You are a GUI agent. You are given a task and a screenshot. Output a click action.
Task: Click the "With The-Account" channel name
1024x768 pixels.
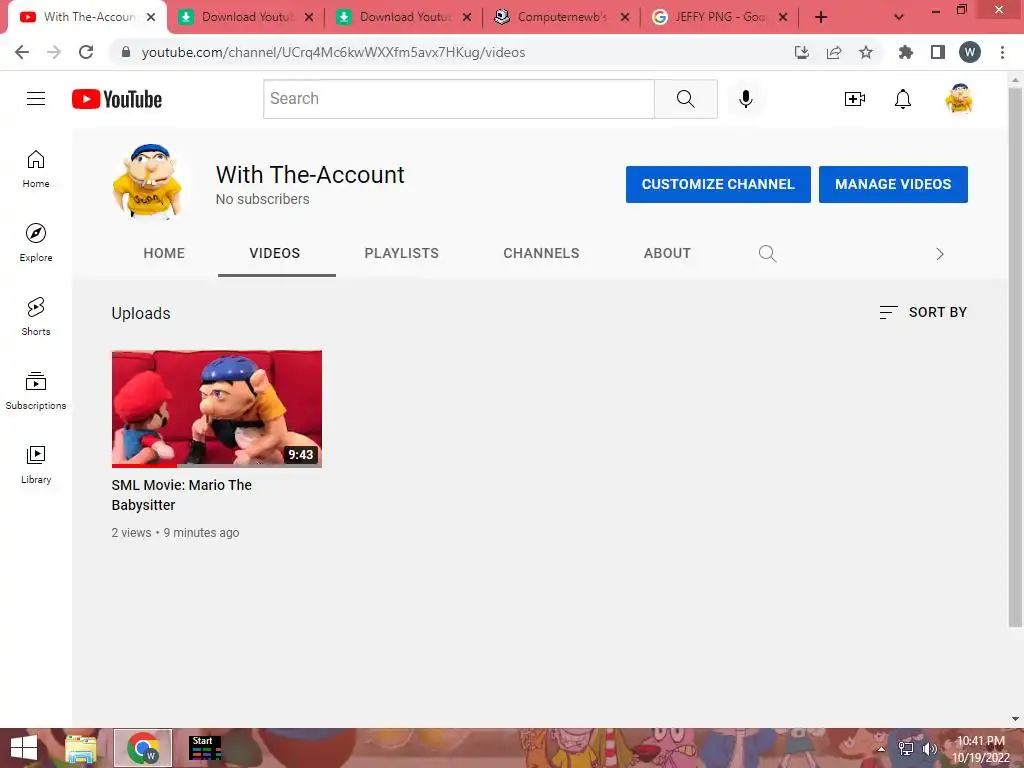click(310, 174)
